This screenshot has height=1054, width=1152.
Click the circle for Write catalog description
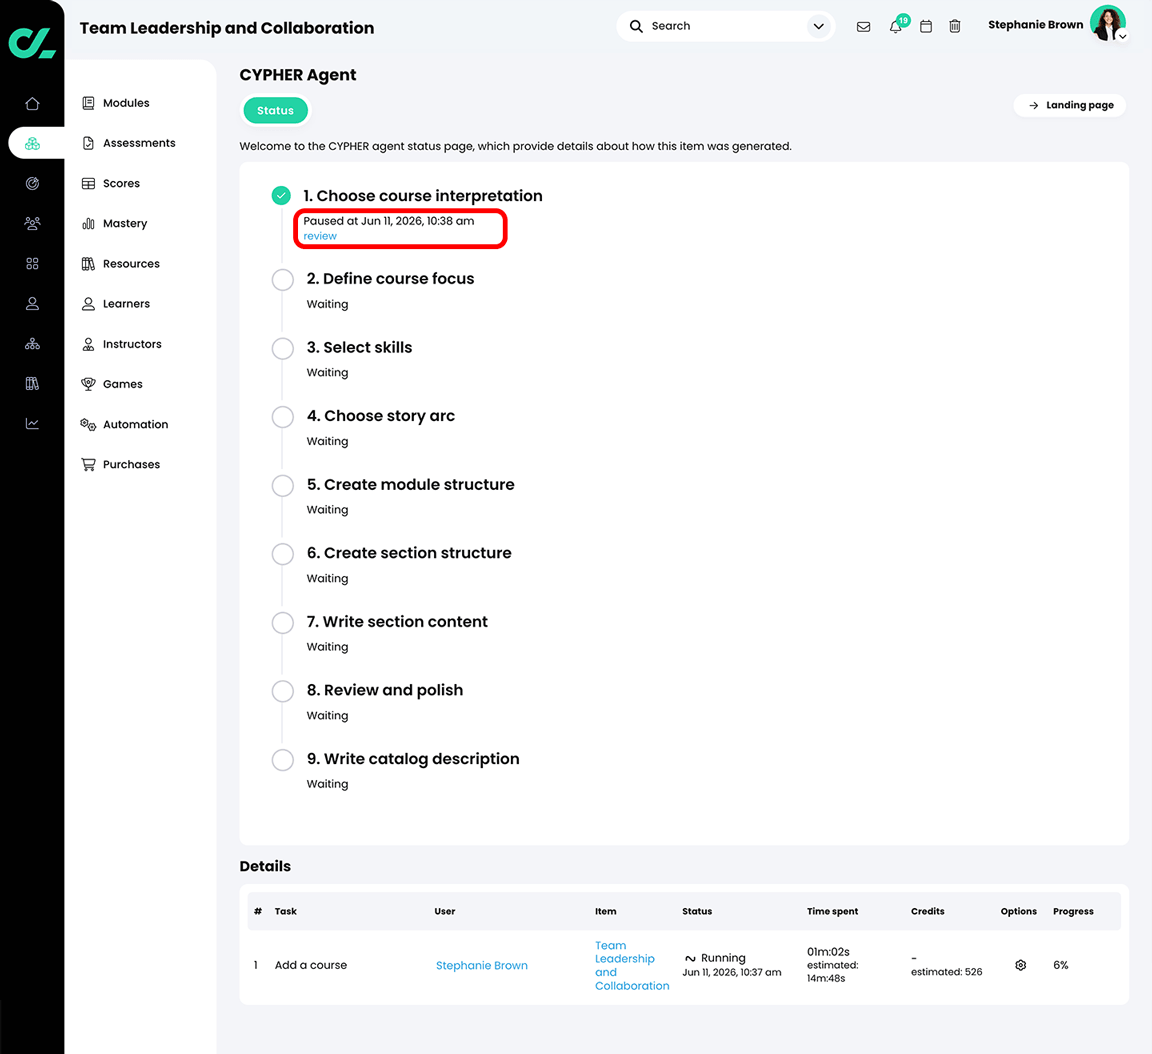coord(283,759)
